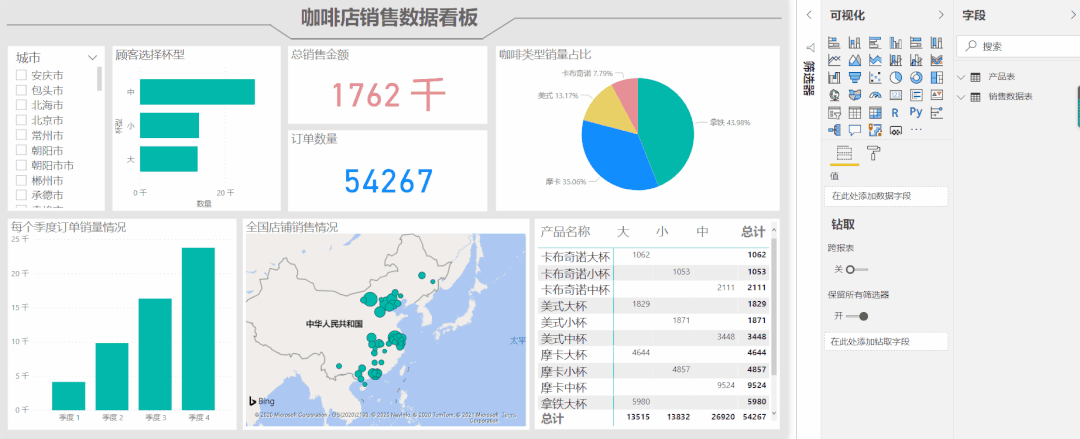Expand the 产品表 table fields

point(962,76)
